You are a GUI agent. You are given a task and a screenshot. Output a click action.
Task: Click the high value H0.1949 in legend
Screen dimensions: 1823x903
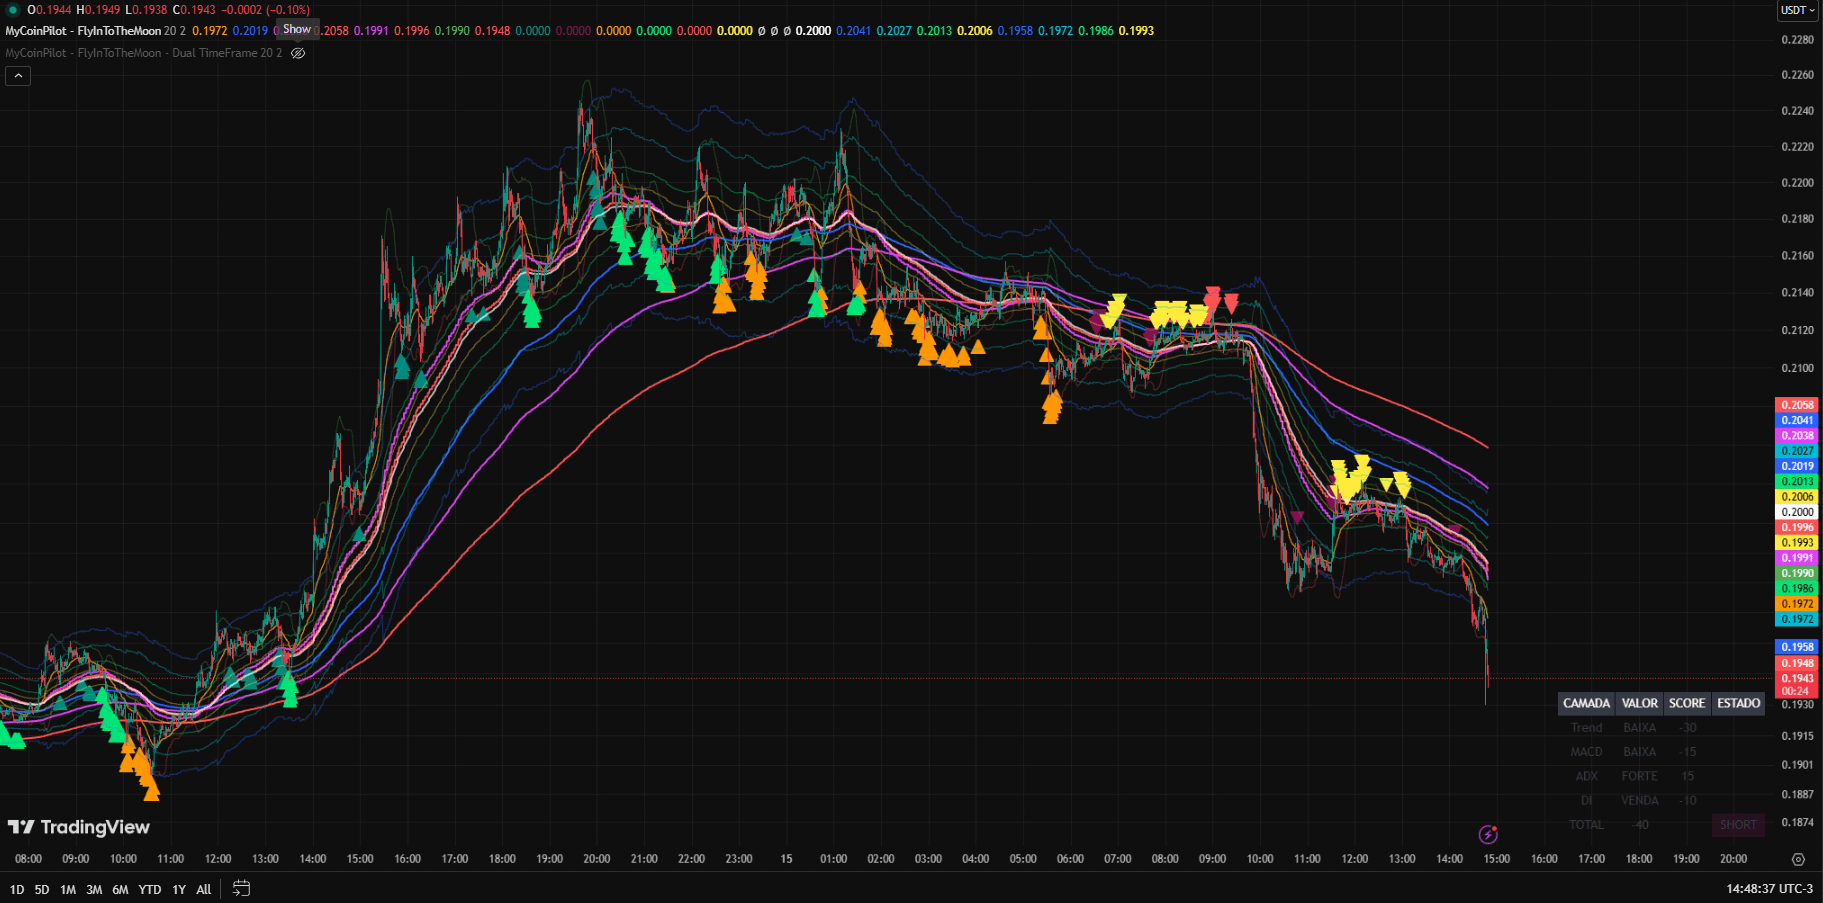(x=98, y=10)
